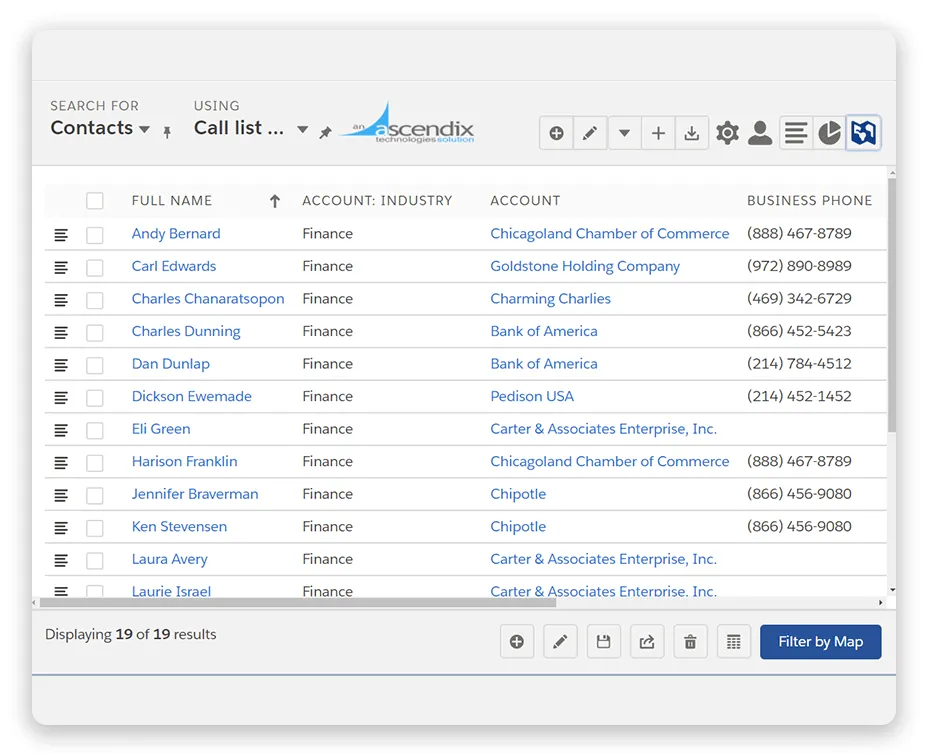Open row menu for Harison Franklin
928x754 pixels.
(61, 463)
